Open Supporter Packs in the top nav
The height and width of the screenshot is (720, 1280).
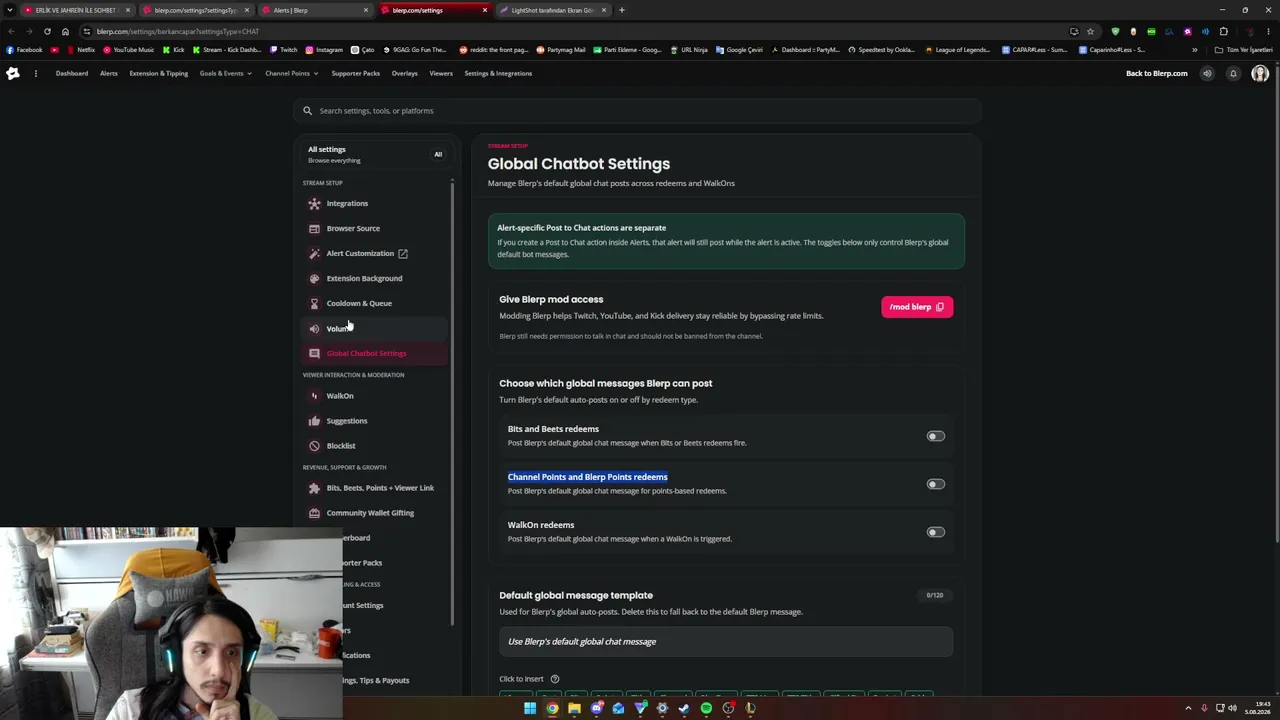[x=356, y=73]
